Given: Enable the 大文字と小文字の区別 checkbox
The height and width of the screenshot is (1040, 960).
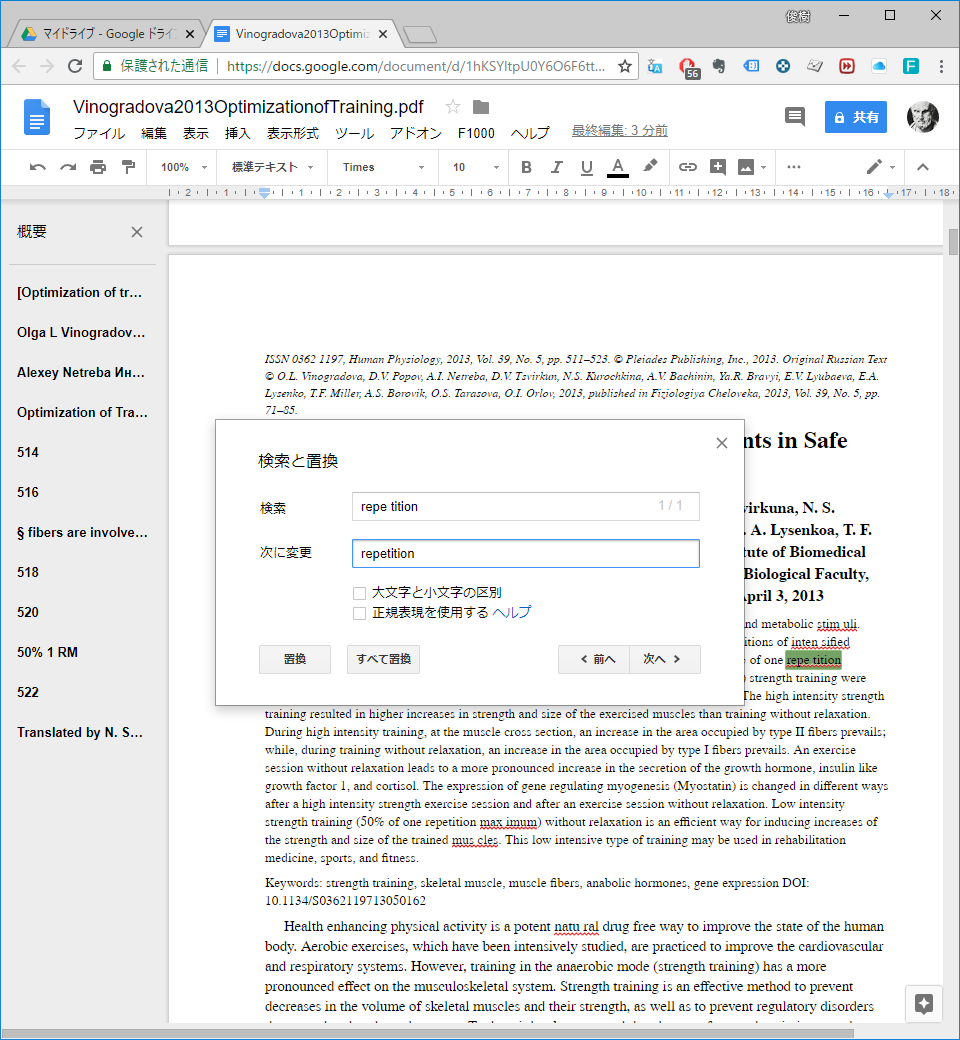Looking at the screenshot, I should pyautogui.click(x=359, y=593).
